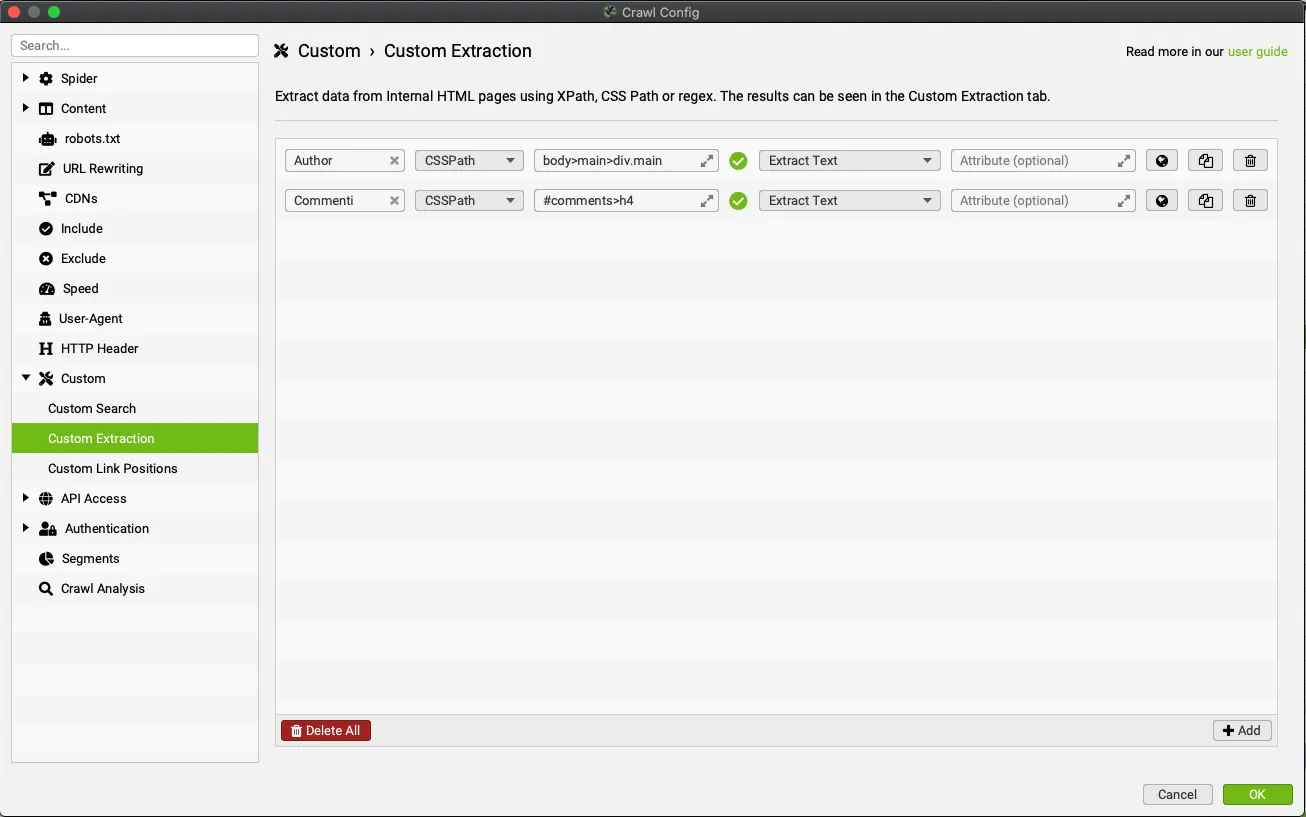The height and width of the screenshot is (817, 1306).
Task: Open the user guide link
Action: 1257,51
